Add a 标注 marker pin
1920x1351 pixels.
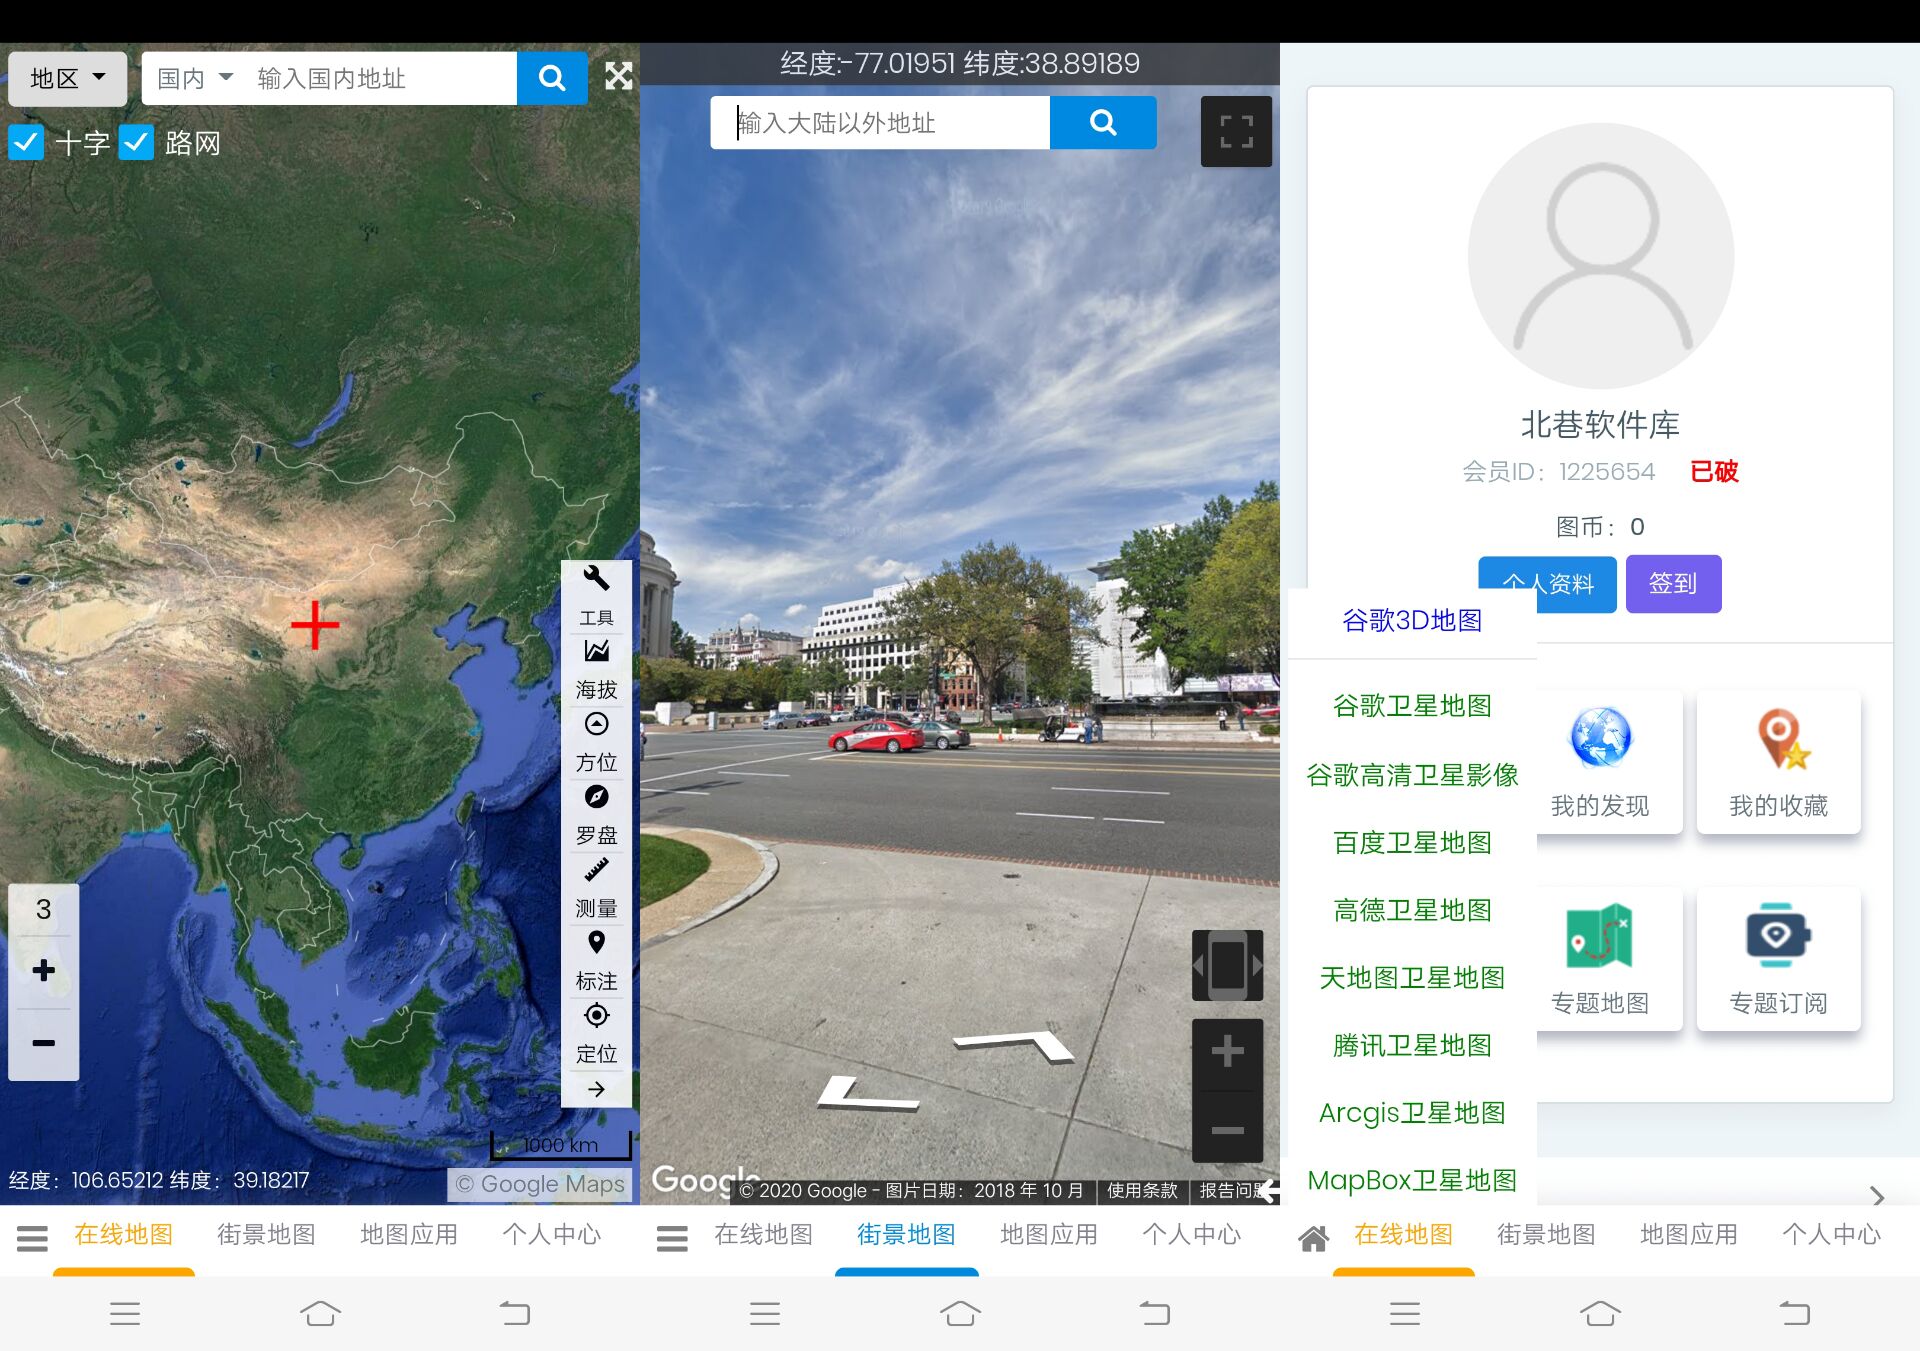click(596, 943)
